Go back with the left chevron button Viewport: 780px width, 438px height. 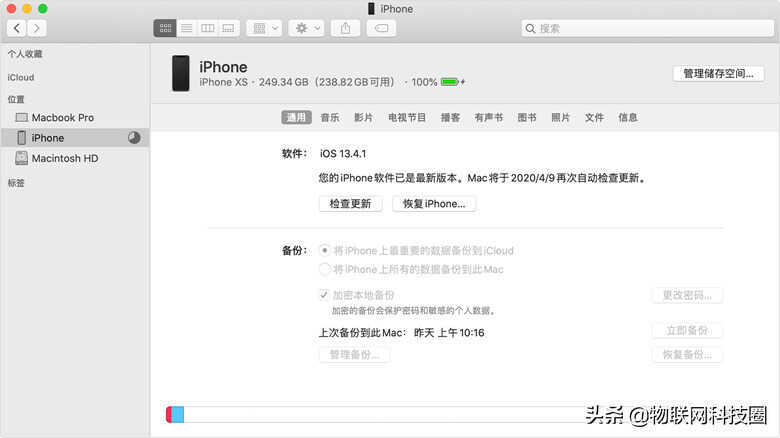(17, 28)
